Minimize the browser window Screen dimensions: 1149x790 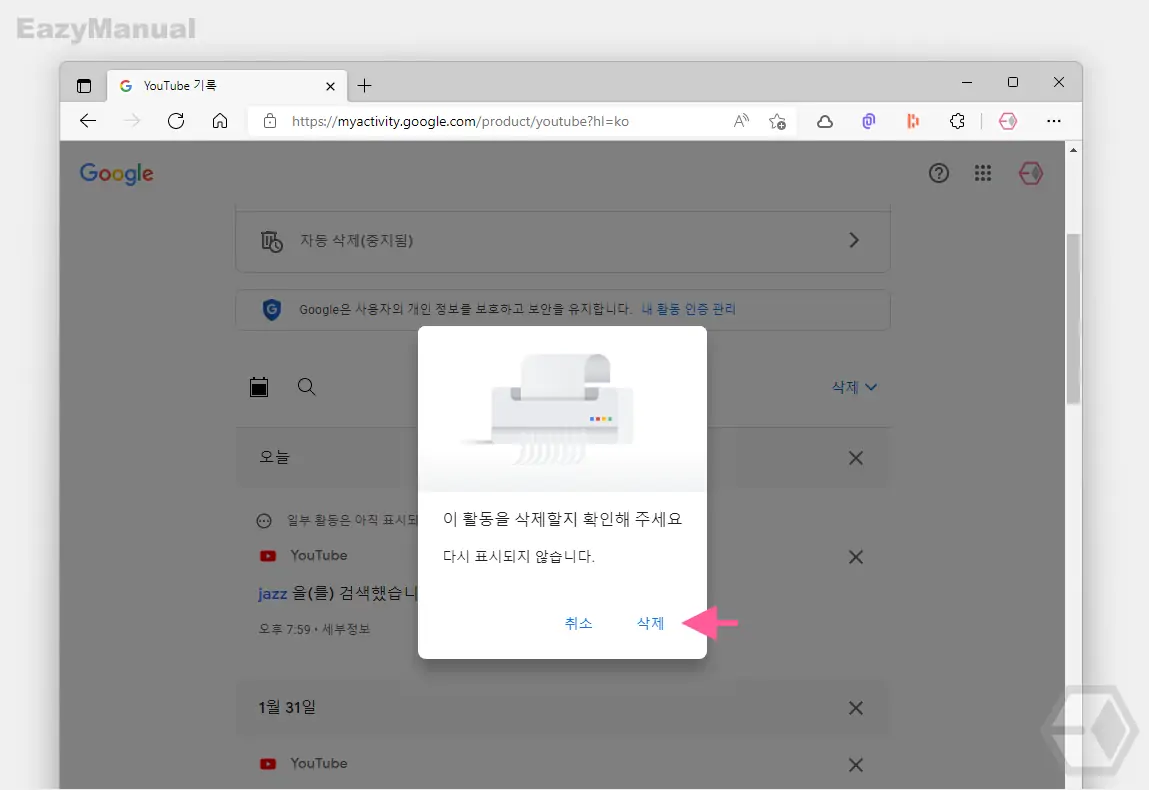[967, 82]
